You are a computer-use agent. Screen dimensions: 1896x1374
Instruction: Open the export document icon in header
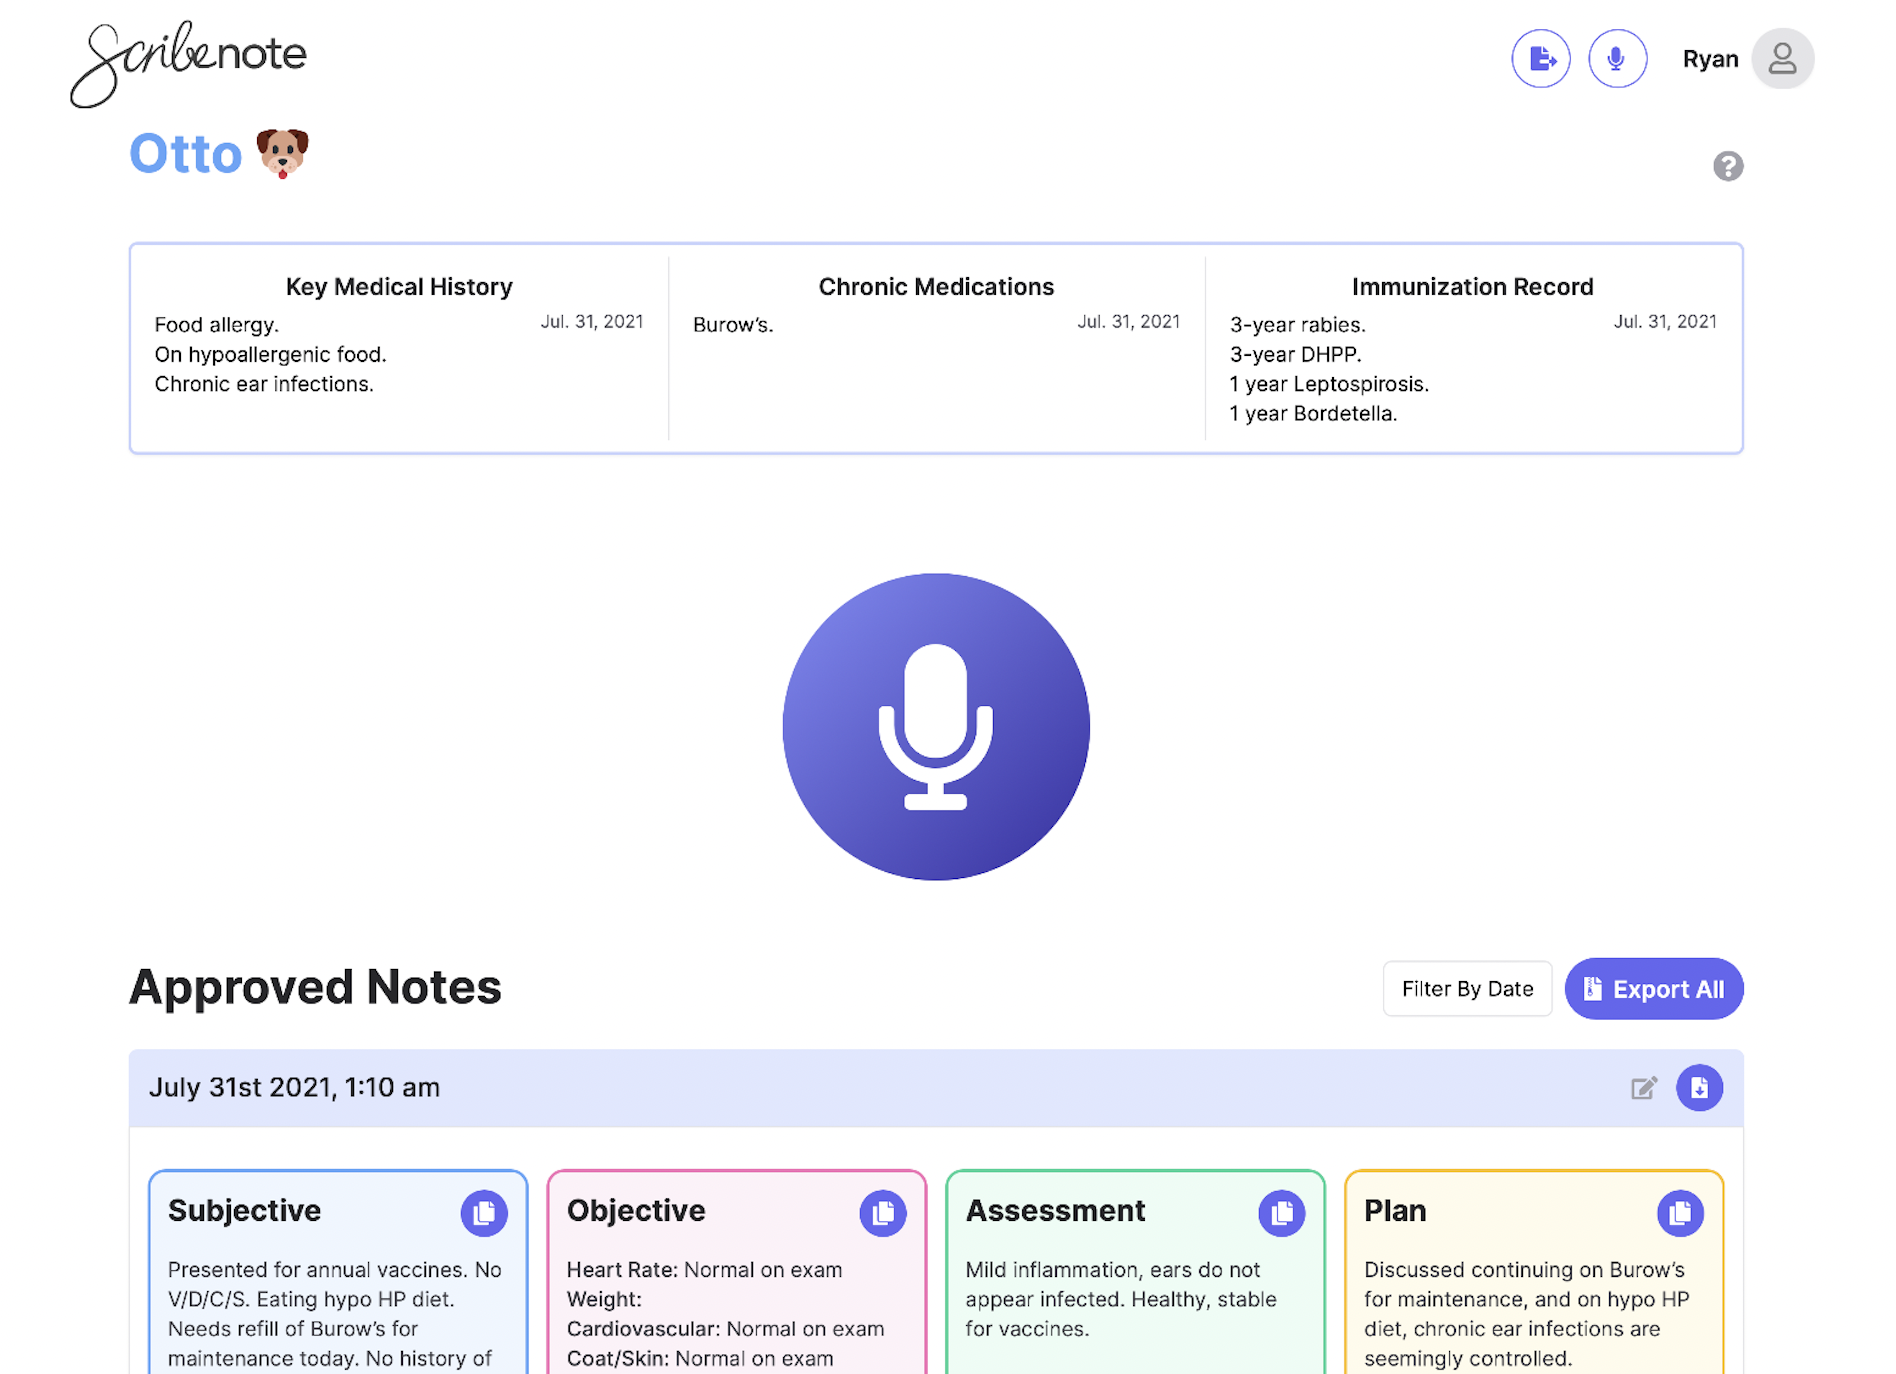click(x=1540, y=59)
